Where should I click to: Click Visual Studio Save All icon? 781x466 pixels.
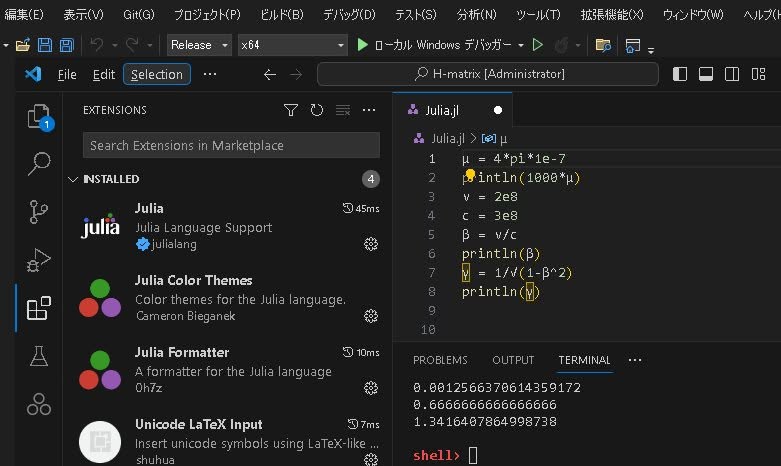tap(66, 45)
